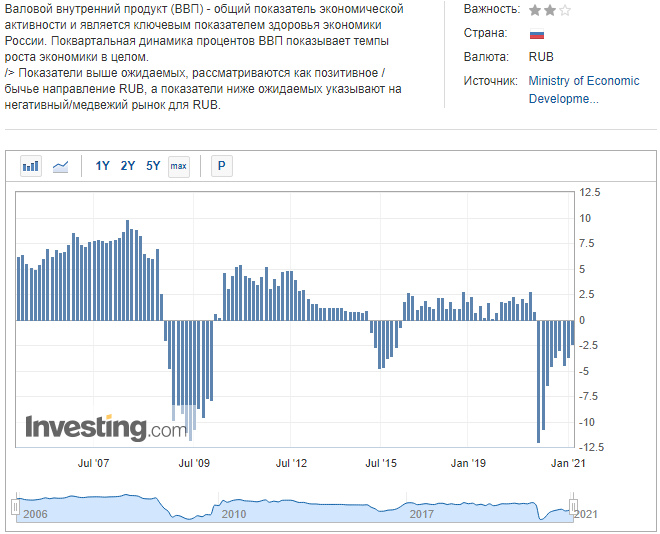Click the RUB currency value
This screenshot has height=534, width=660.
tap(541, 57)
